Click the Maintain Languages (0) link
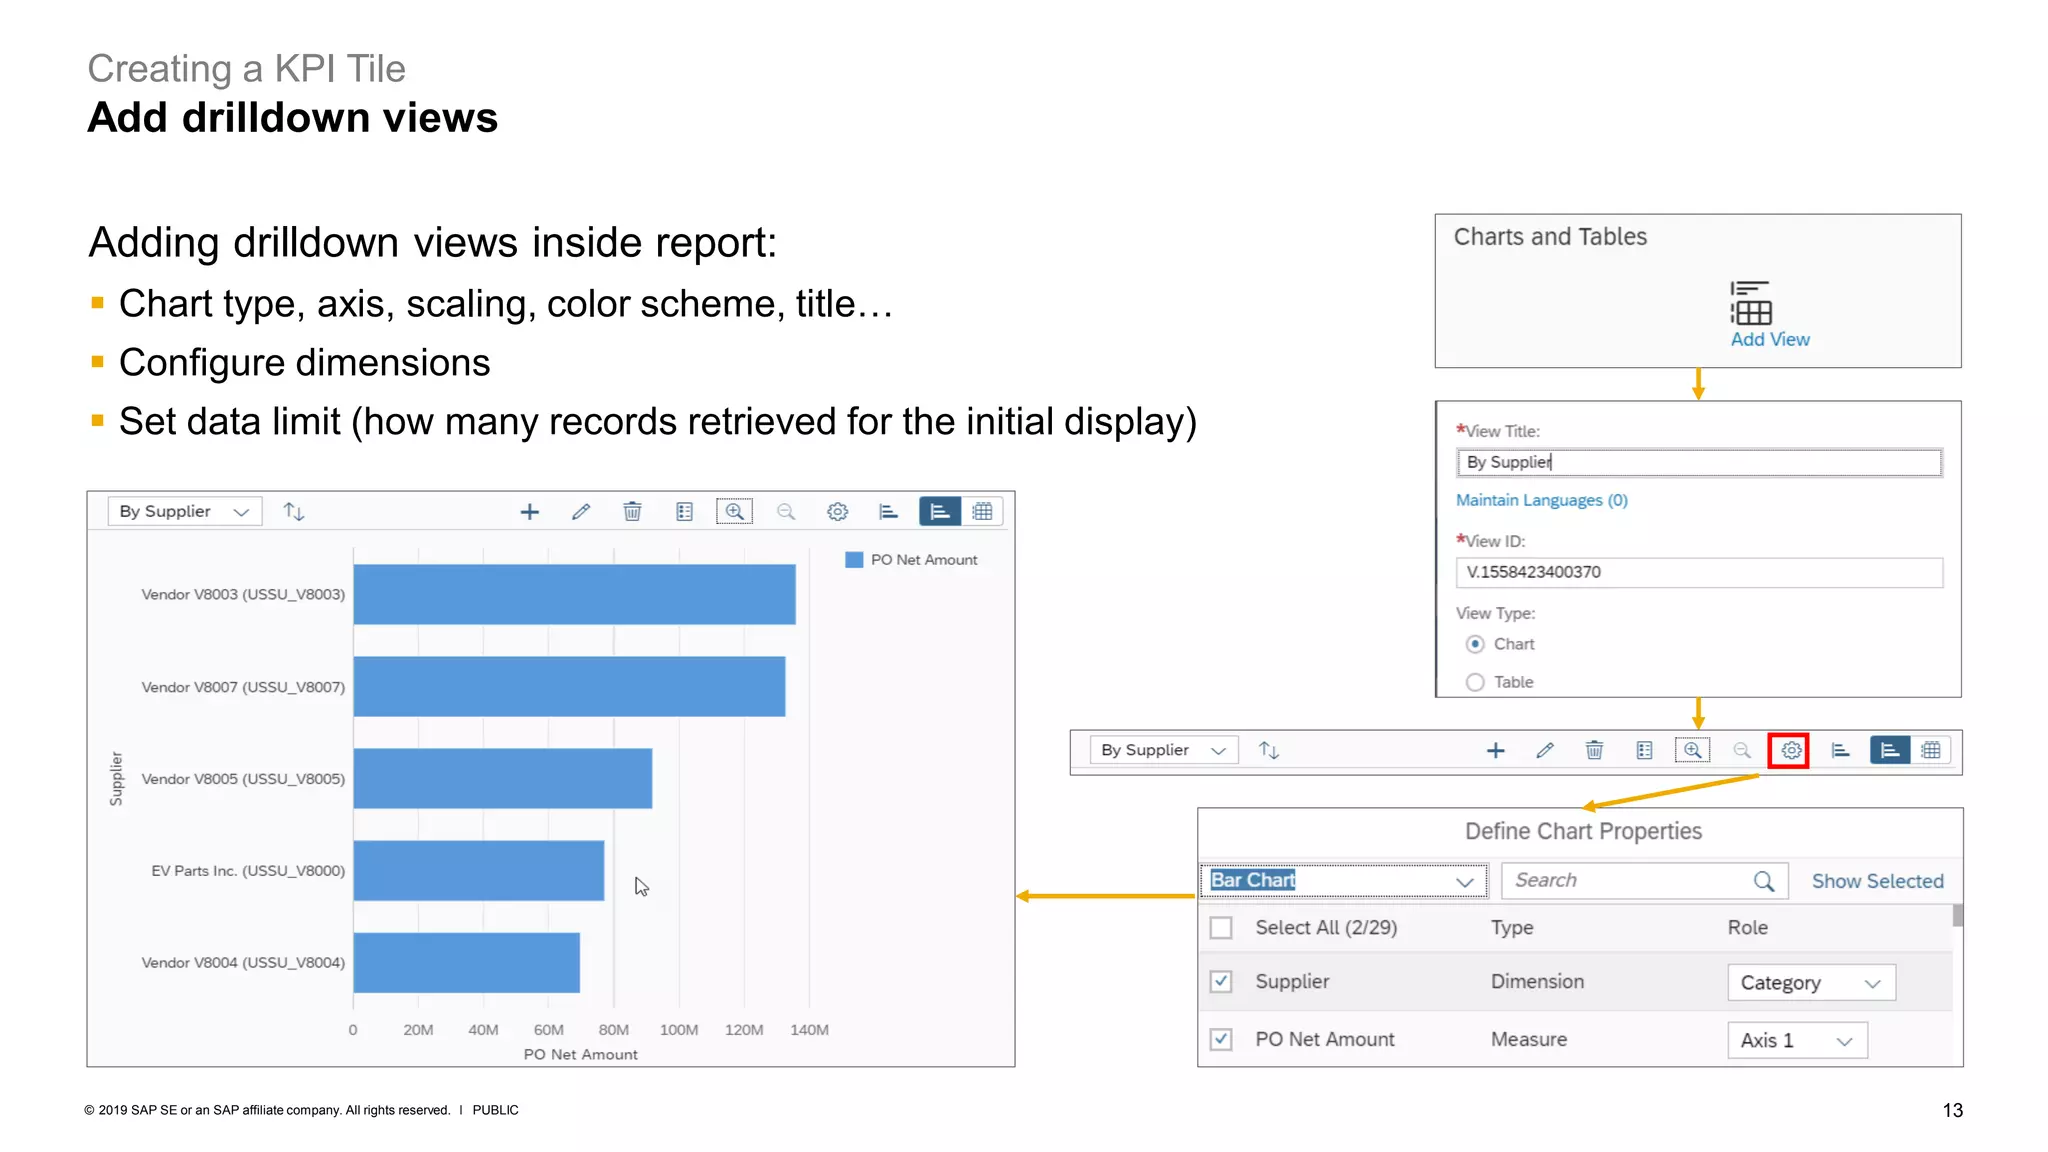Image resolution: width=2048 pixels, height=1152 pixels. click(1541, 500)
